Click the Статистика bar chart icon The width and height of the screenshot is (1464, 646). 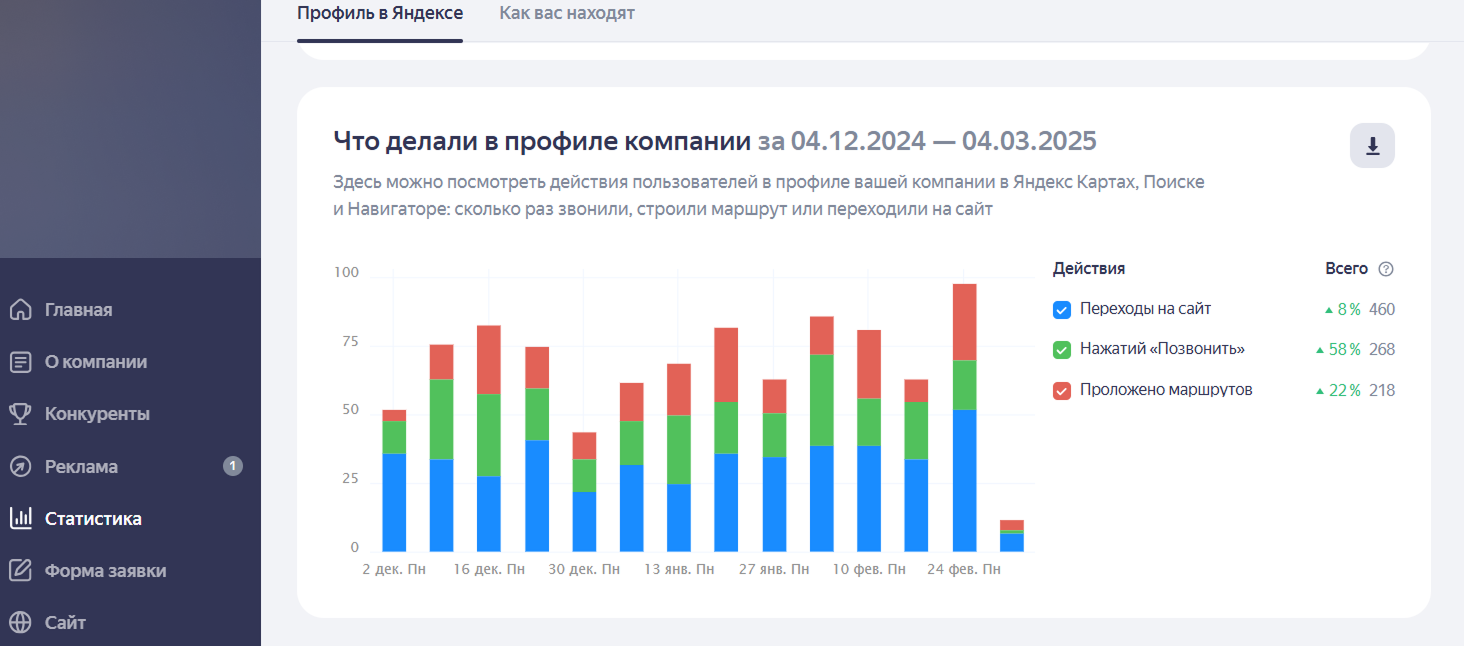(20, 518)
